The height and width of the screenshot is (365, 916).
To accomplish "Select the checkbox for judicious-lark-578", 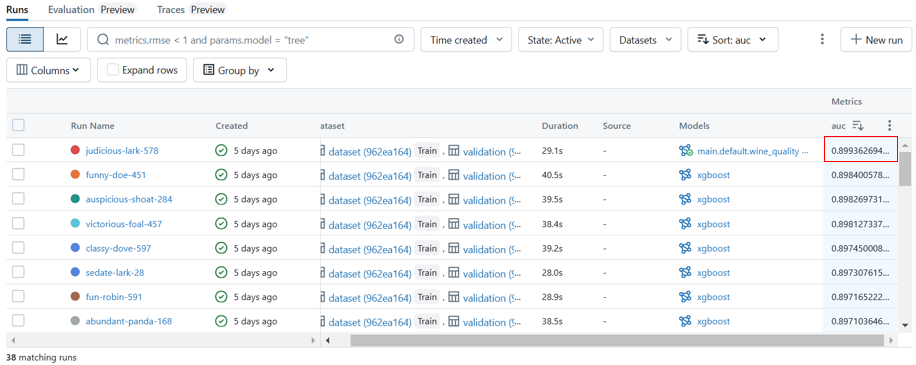I will click(x=18, y=150).
